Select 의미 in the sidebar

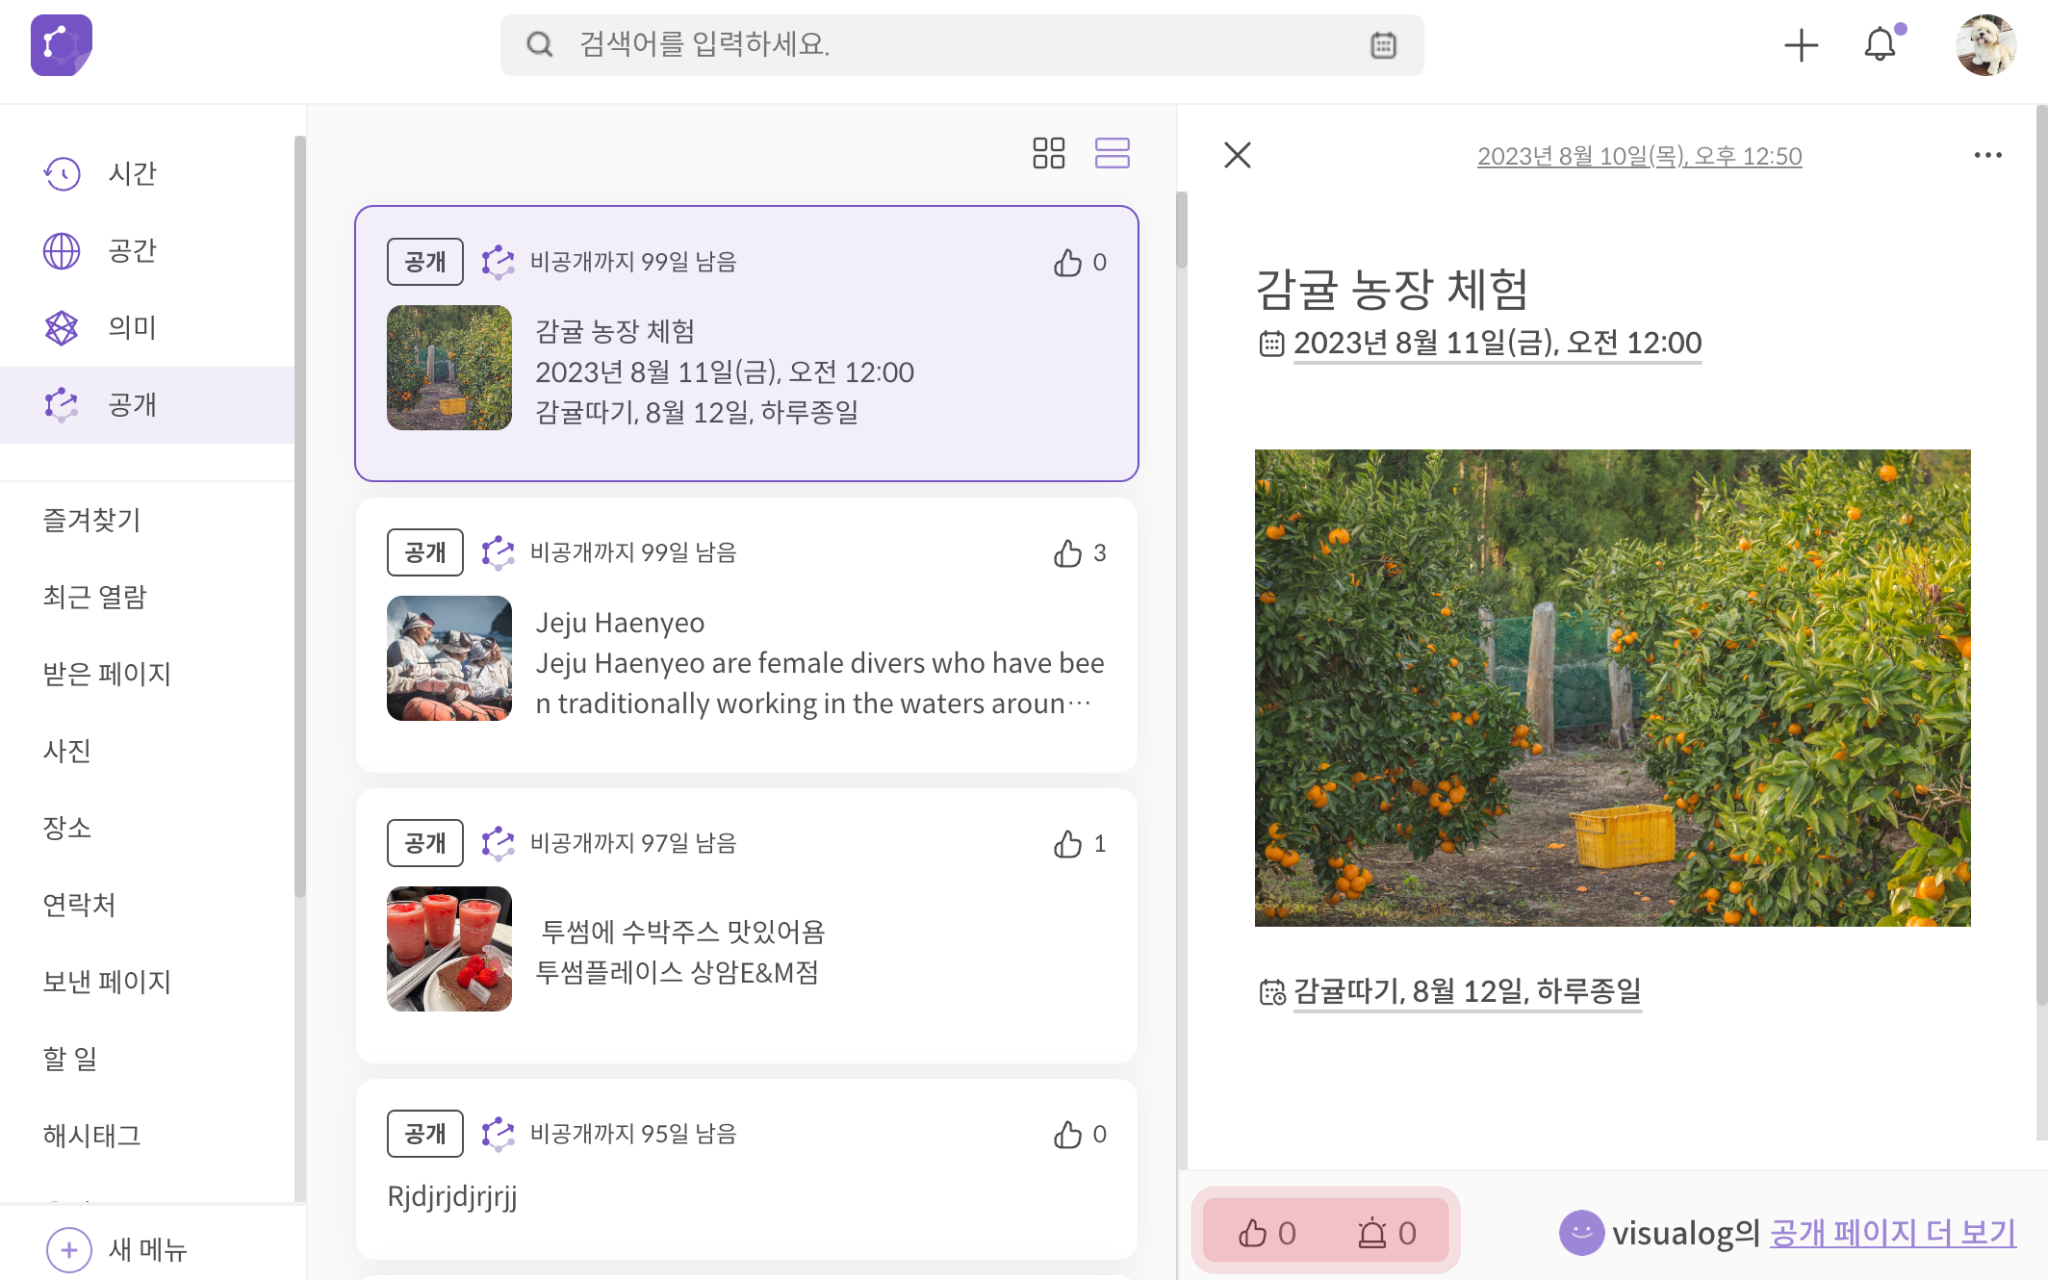tap(147, 328)
